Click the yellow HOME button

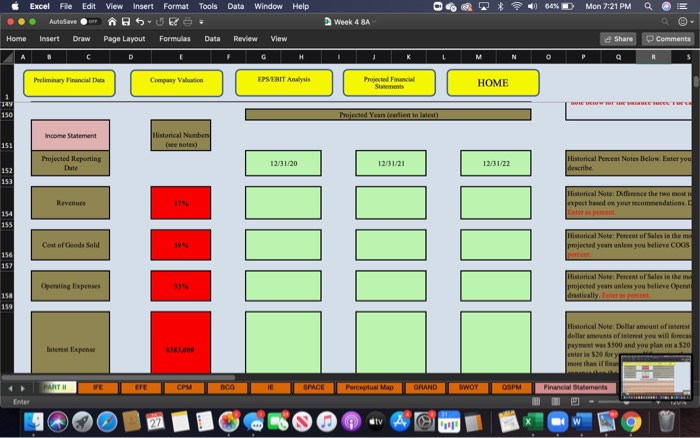click(x=493, y=83)
